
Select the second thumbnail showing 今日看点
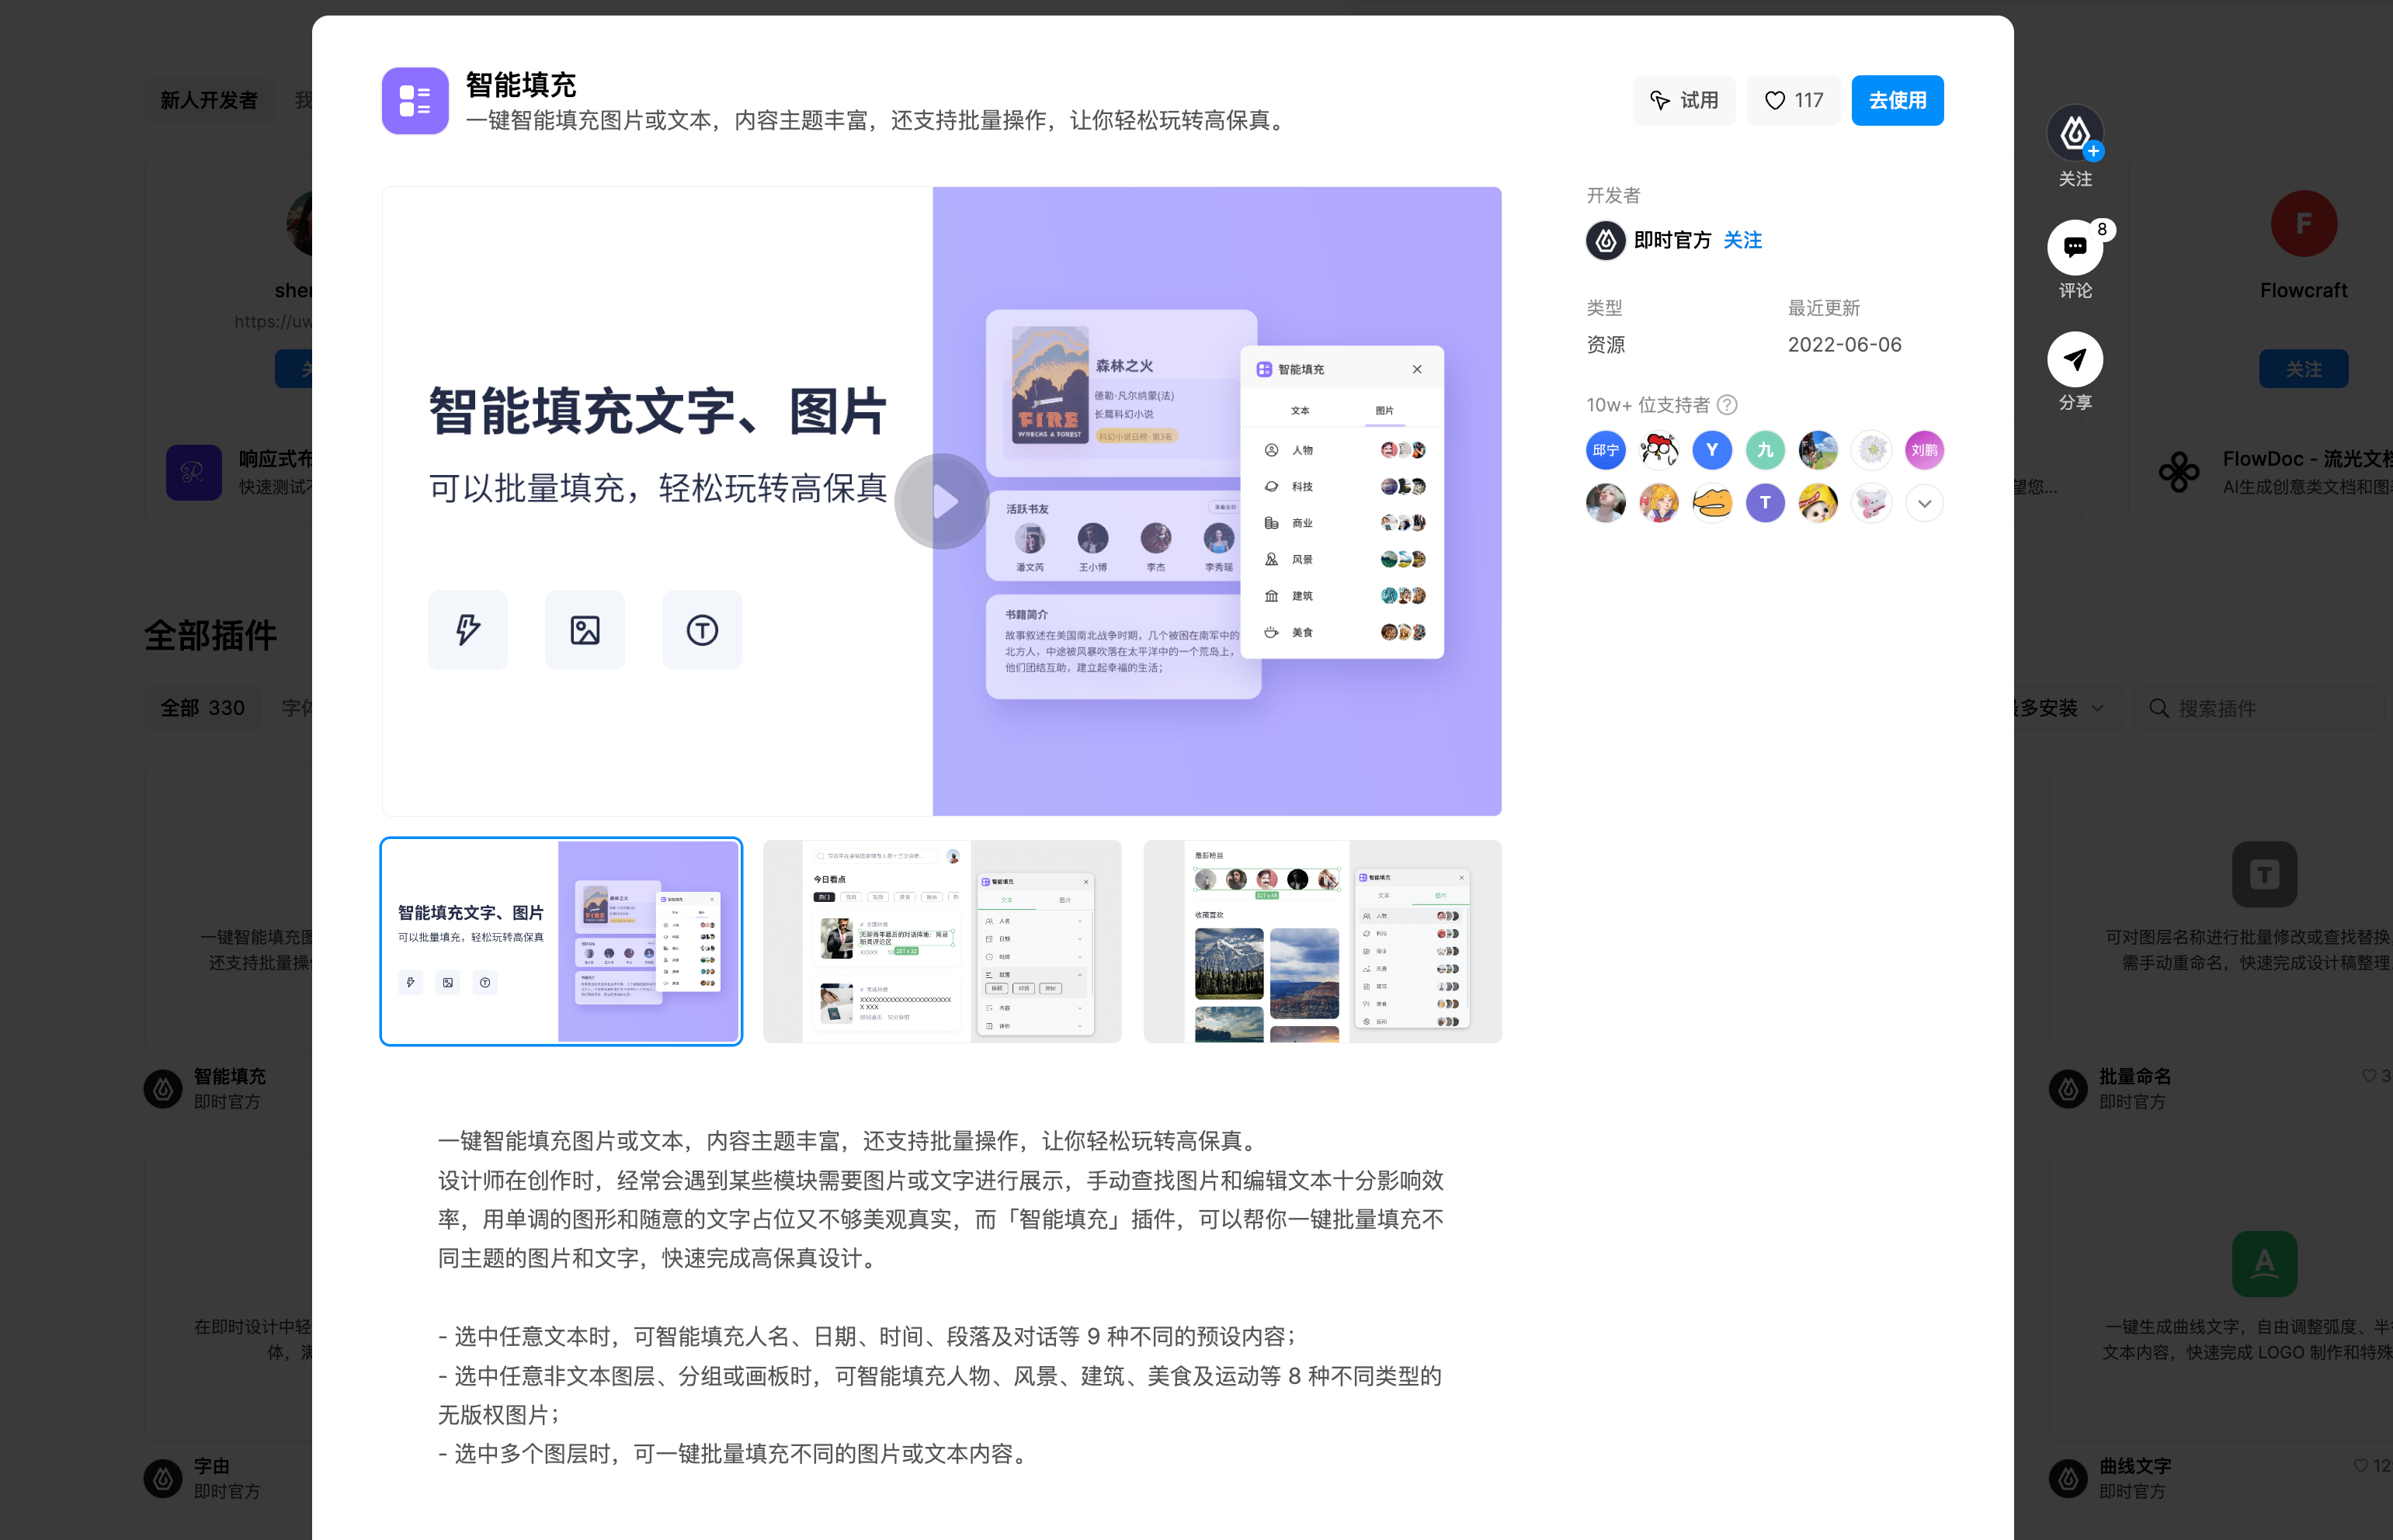pos(942,941)
